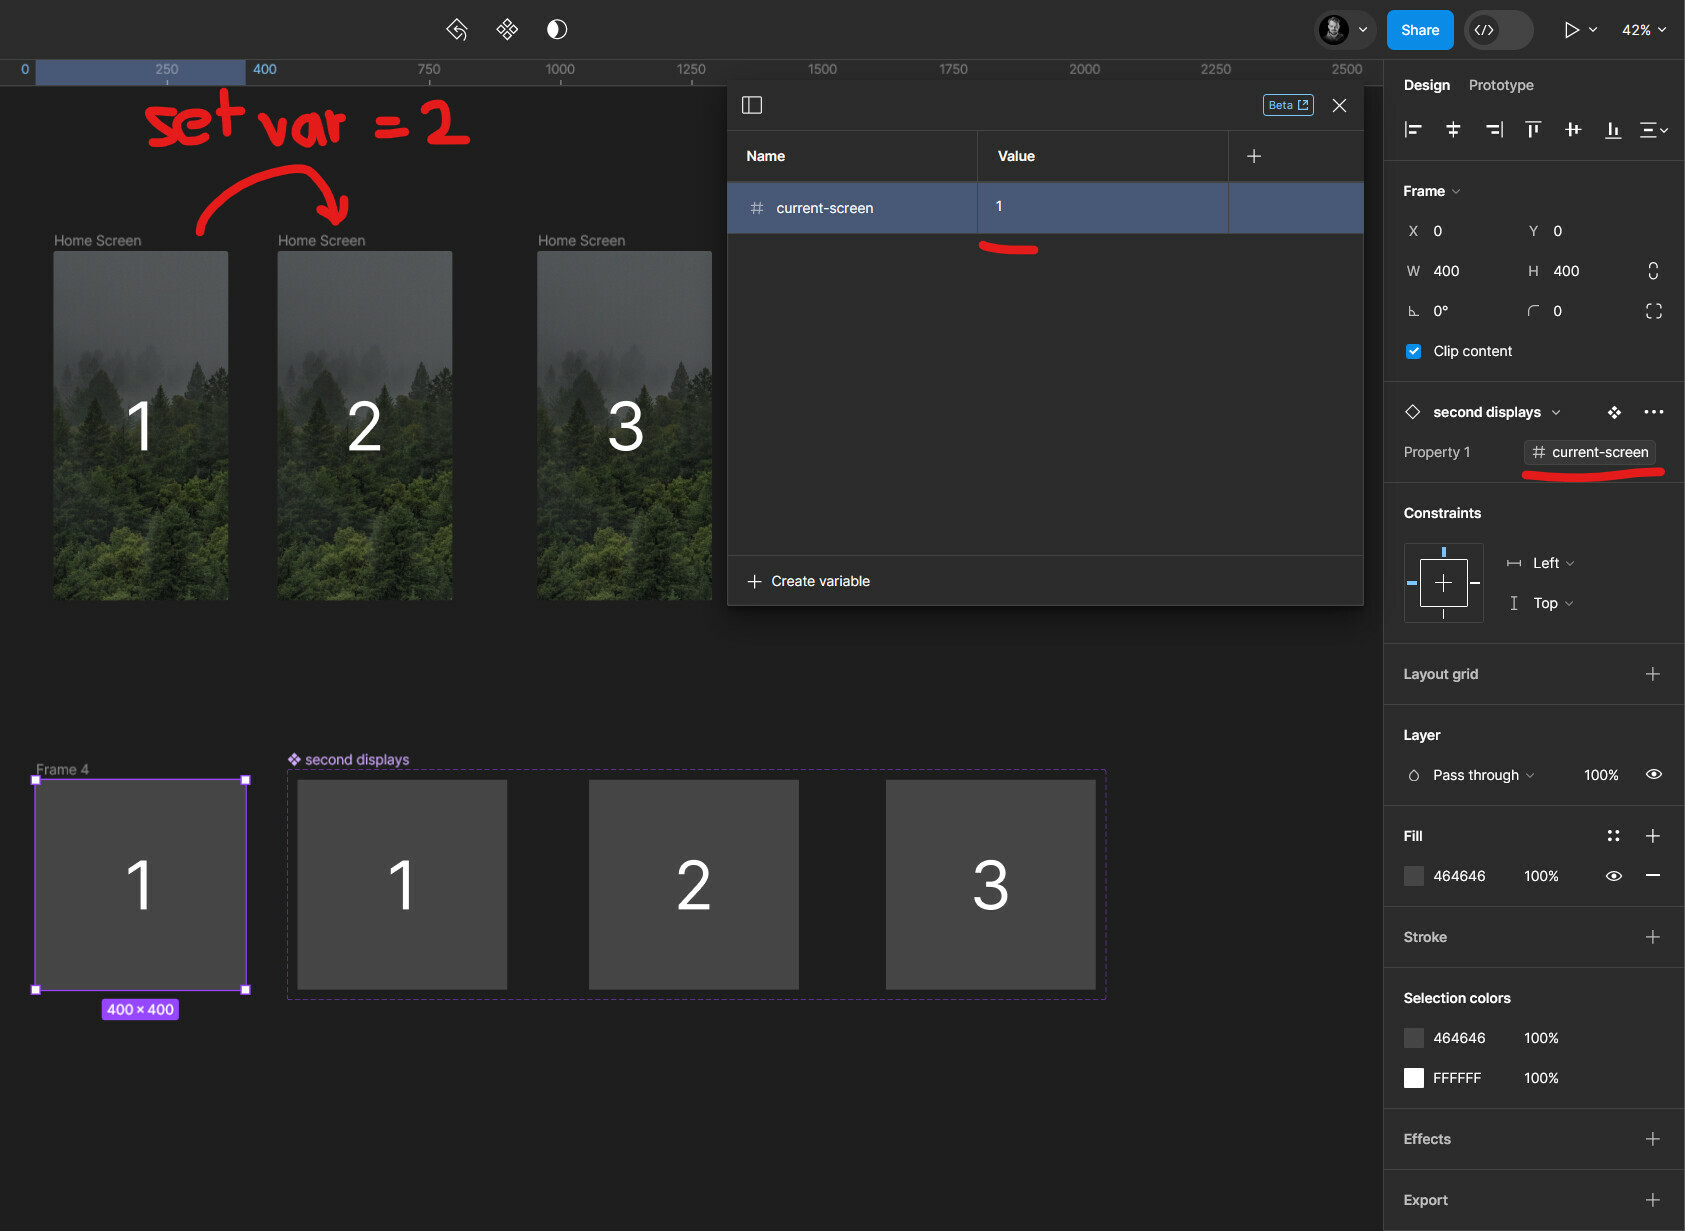Toggle constrain proportions lock icon
Image resolution: width=1685 pixels, height=1231 pixels.
coord(1653,271)
